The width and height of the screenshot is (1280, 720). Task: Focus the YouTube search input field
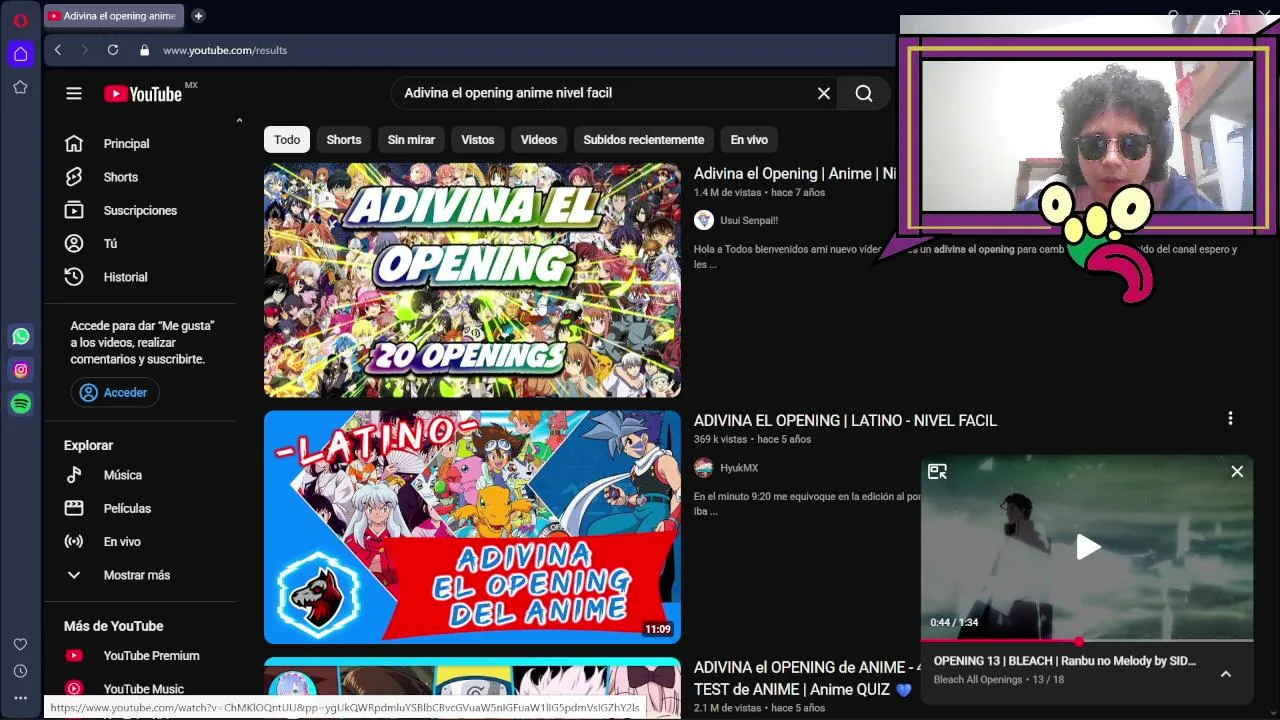coord(605,93)
